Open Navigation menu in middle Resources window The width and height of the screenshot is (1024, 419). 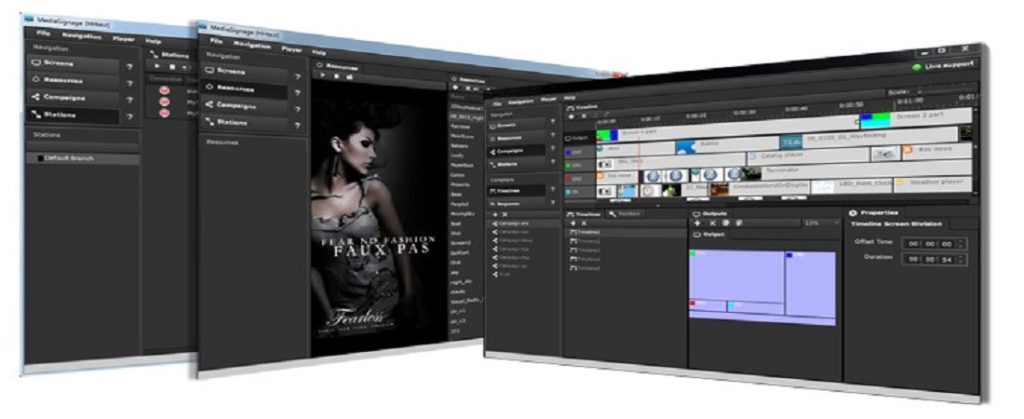[252, 46]
